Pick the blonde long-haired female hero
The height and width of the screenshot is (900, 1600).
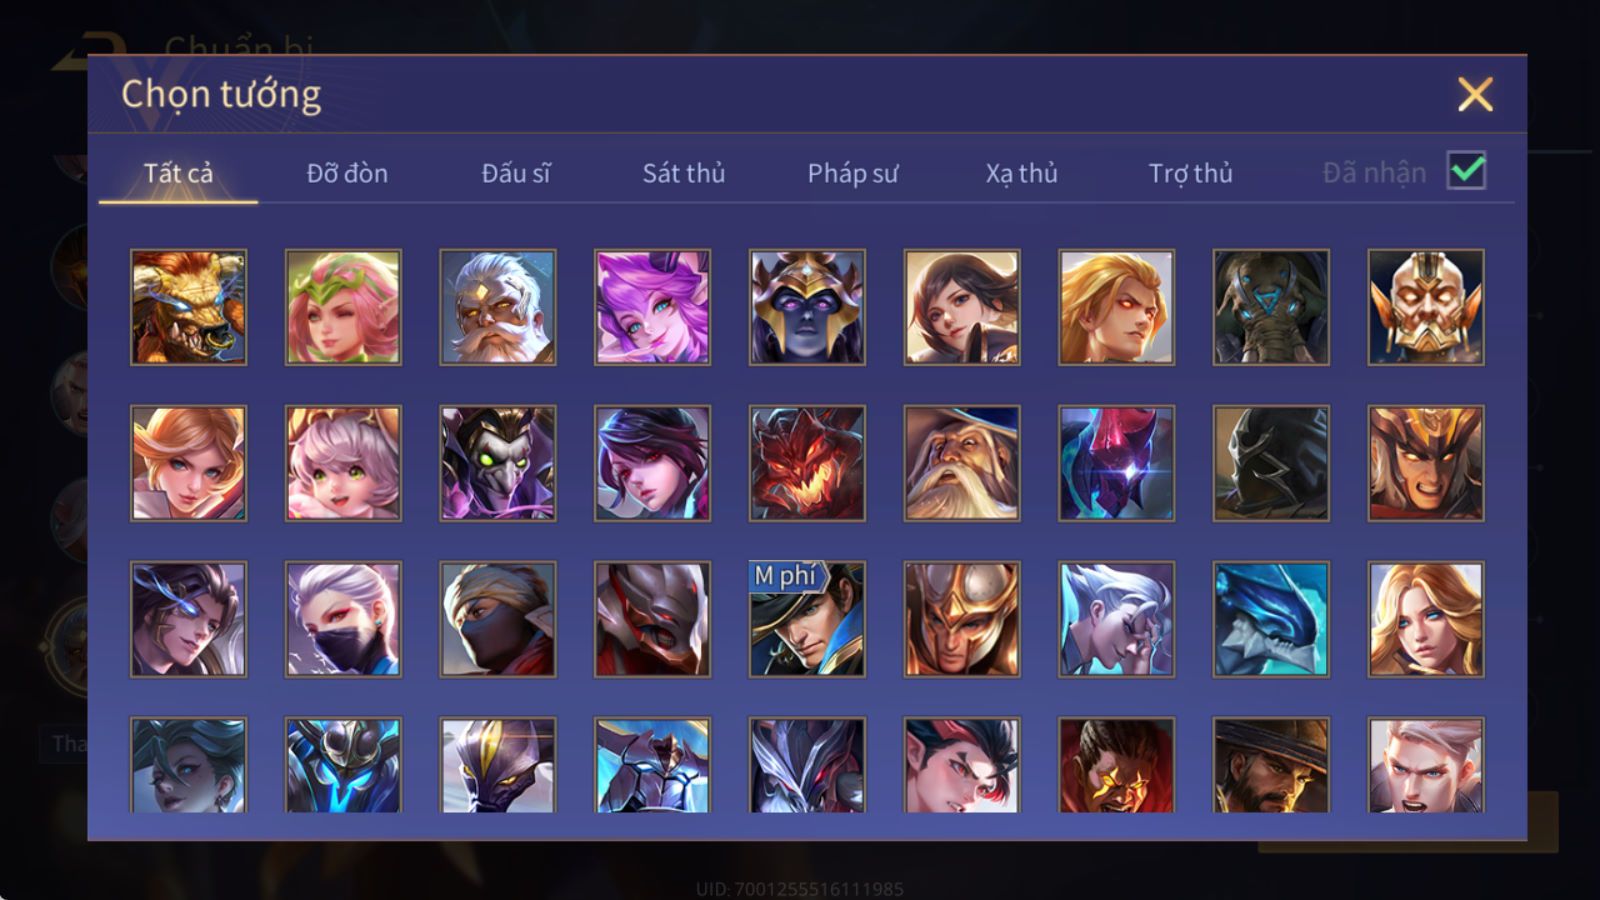pos(1426,619)
